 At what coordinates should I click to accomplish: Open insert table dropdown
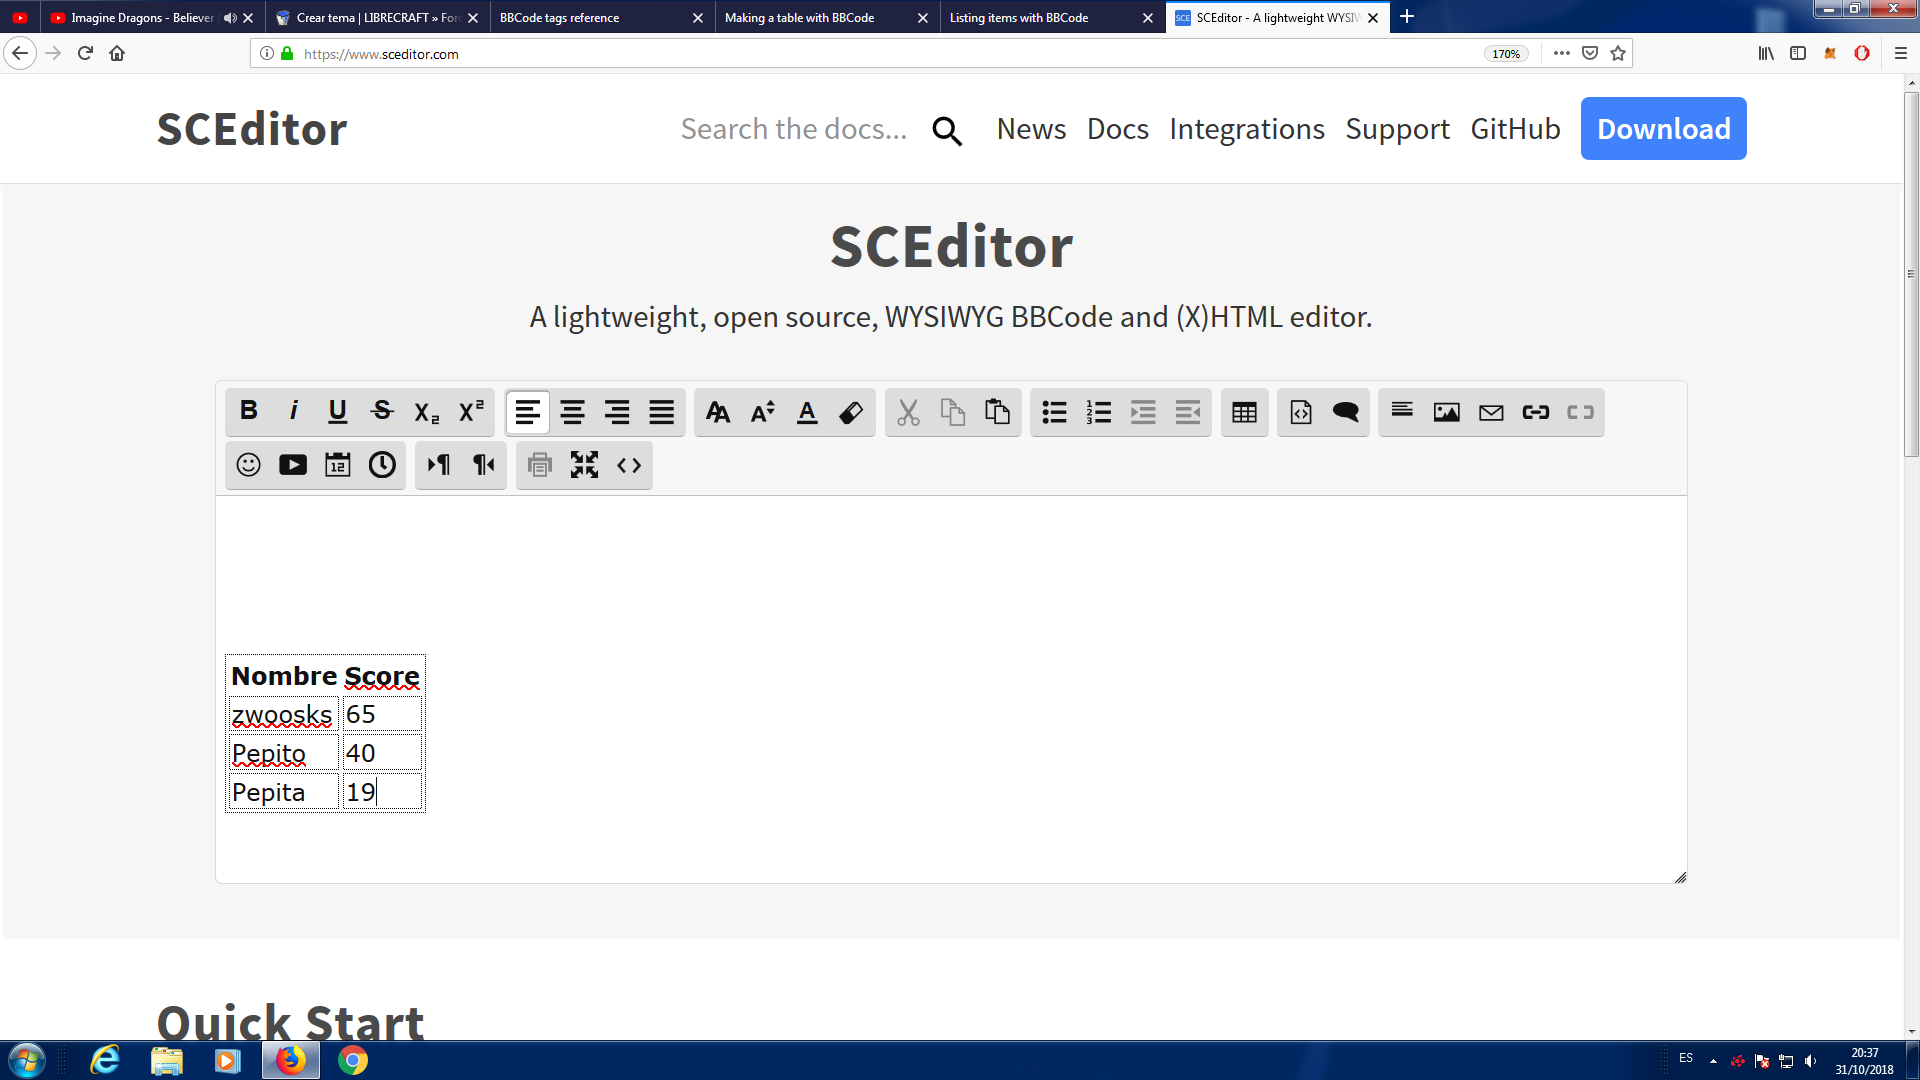[x=1244, y=412]
